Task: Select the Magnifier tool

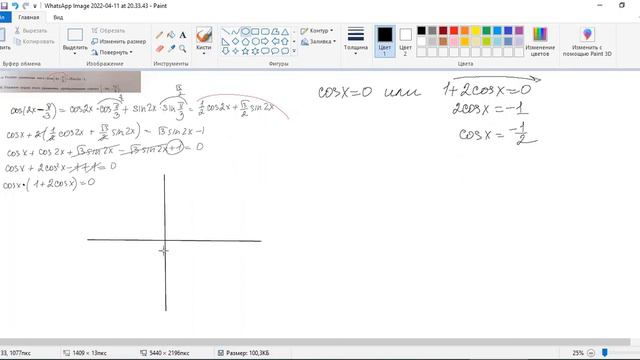Action: coord(182,49)
